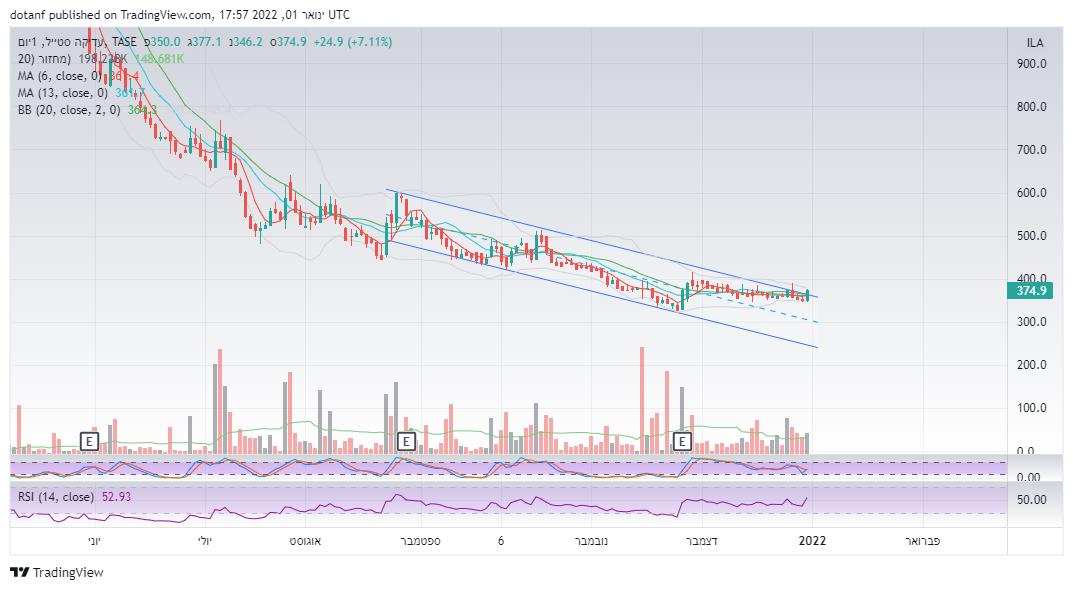Click the 300.0 price axis label
1073x590 pixels.
tap(1031, 322)
